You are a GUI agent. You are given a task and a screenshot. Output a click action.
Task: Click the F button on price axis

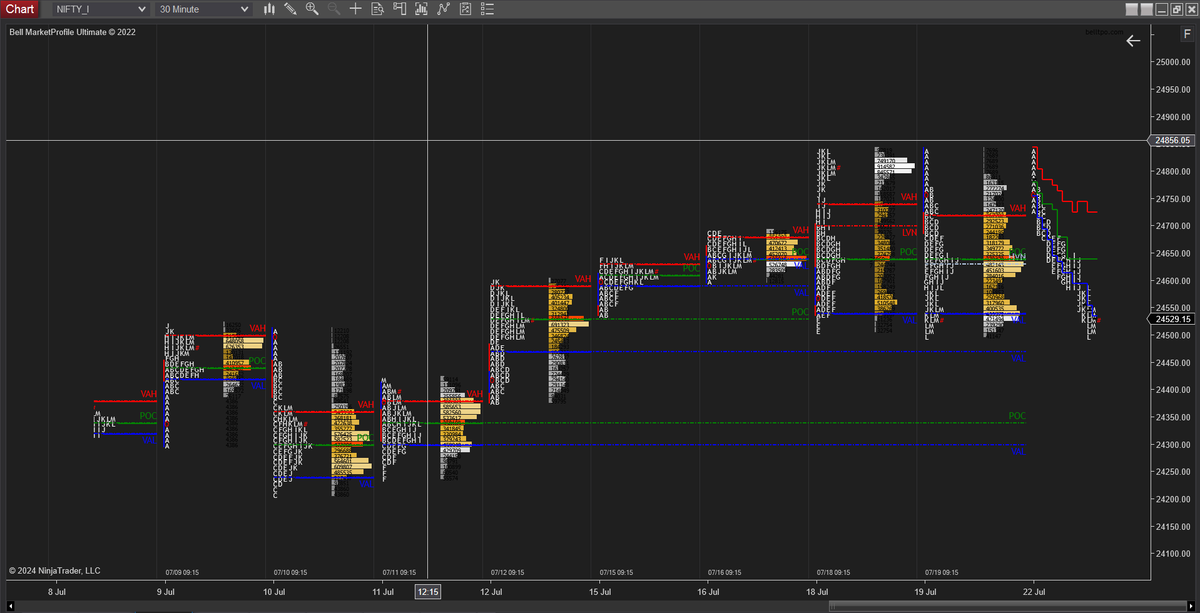pyautogui.click(x=1186, y=33)
